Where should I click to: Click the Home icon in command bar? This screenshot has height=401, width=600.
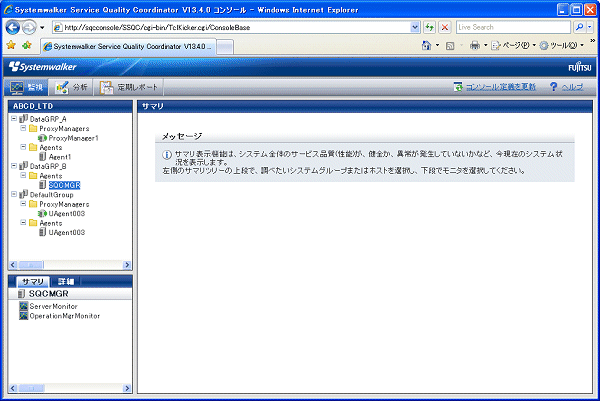tap(426, 46)
